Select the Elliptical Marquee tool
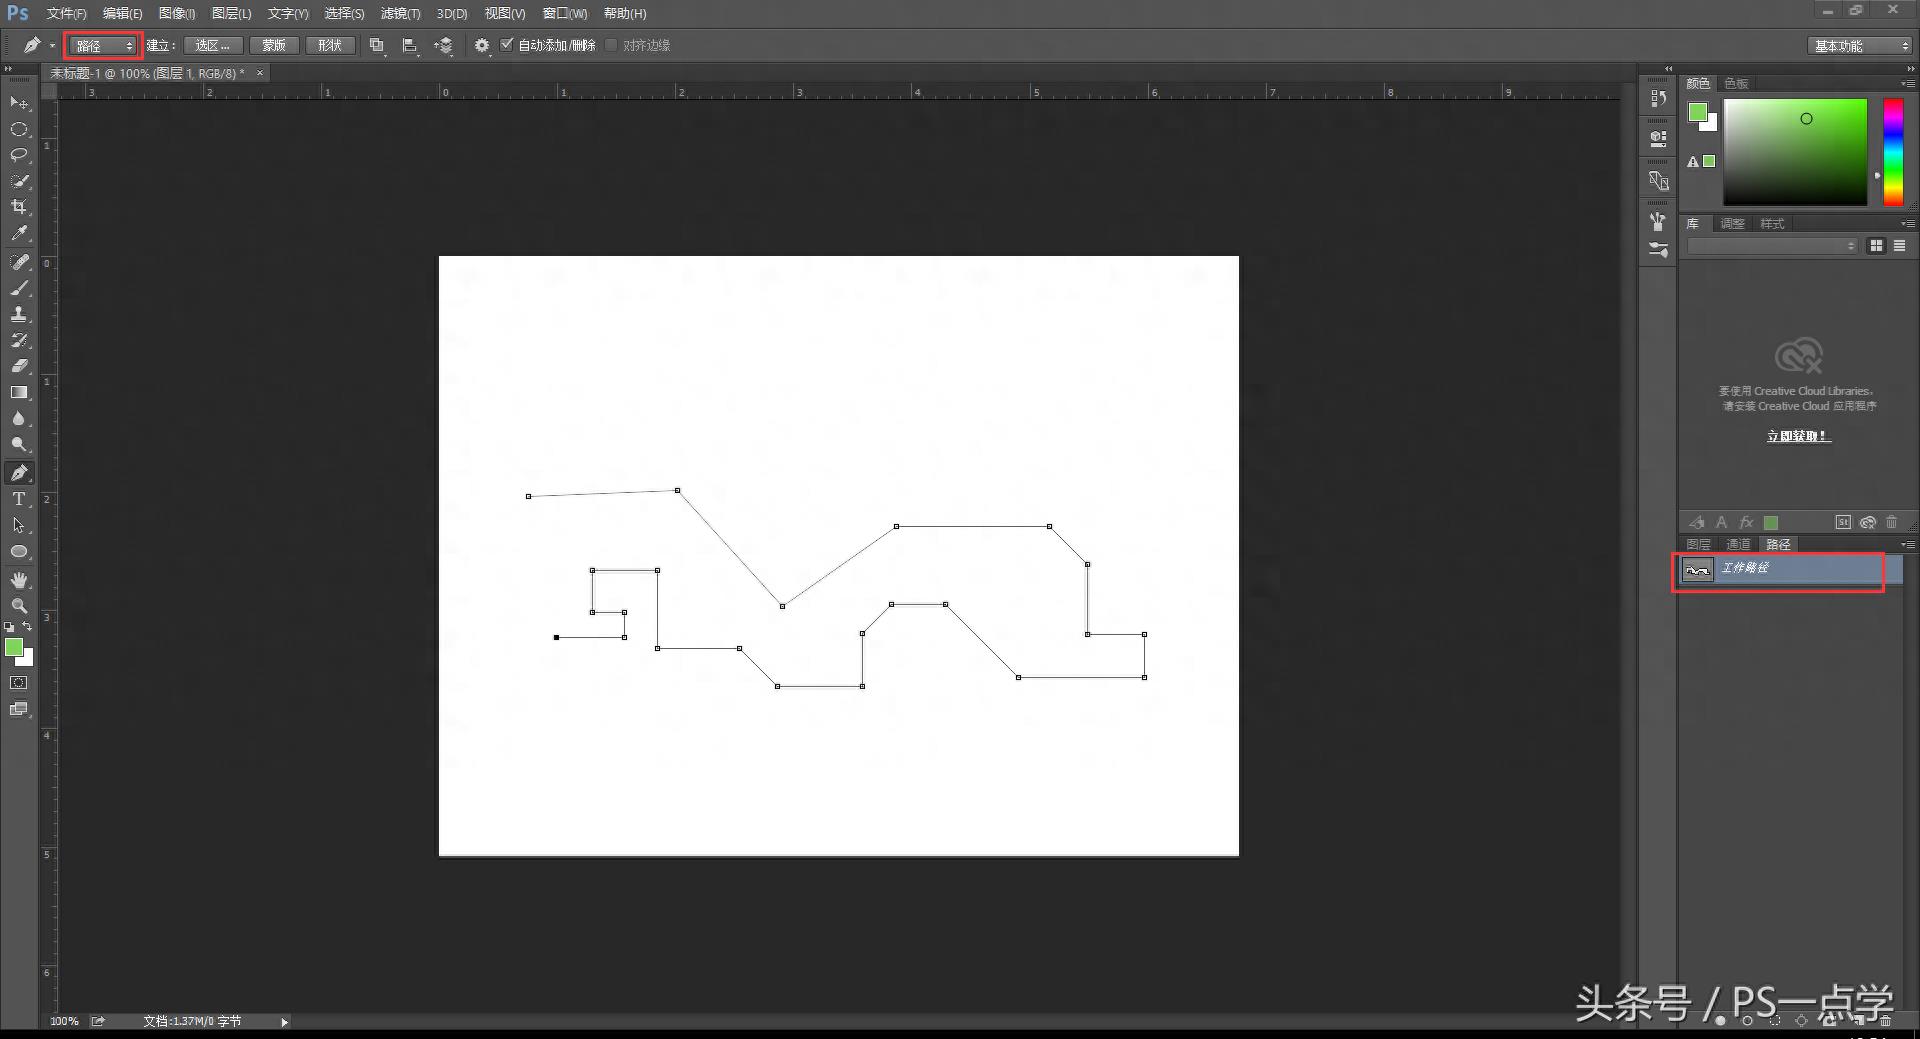 coord(19,129)
